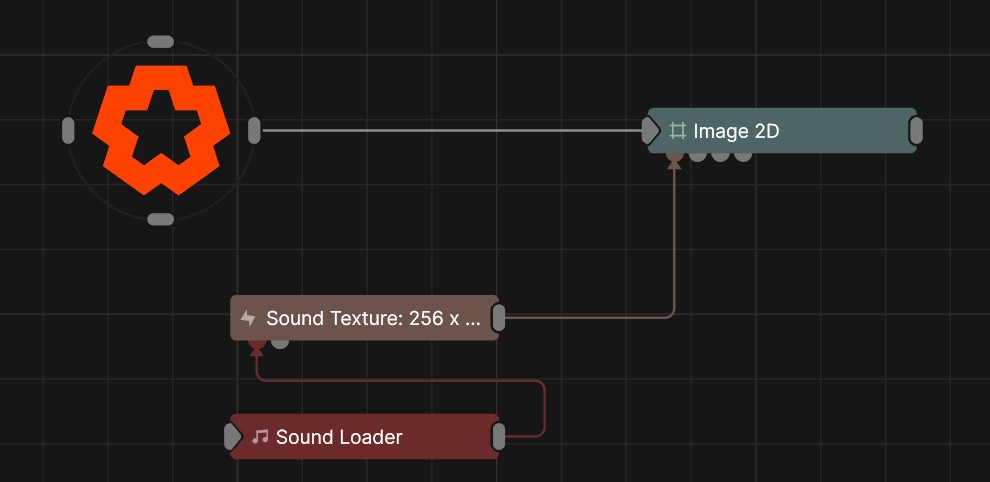Select the Image 2D node by its label
990x482 pixels.
point(736,131)
